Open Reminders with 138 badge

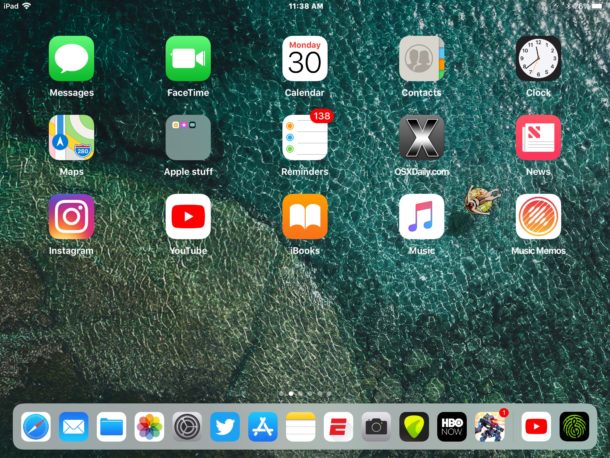[305, 137]
